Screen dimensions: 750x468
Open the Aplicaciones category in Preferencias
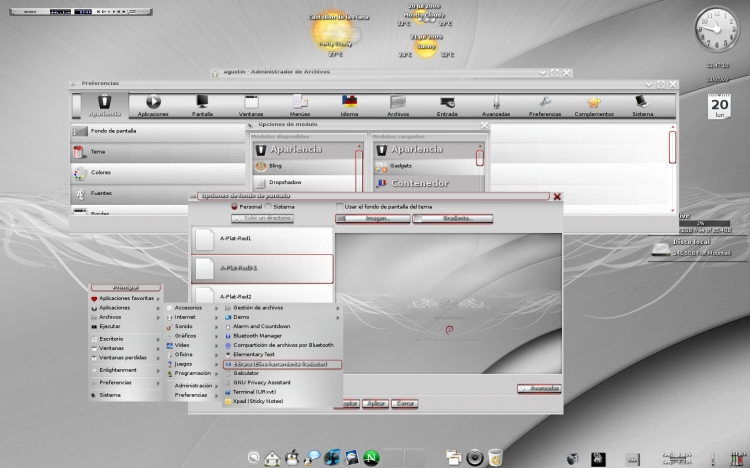pyautogui.click(x=153, y=105)
